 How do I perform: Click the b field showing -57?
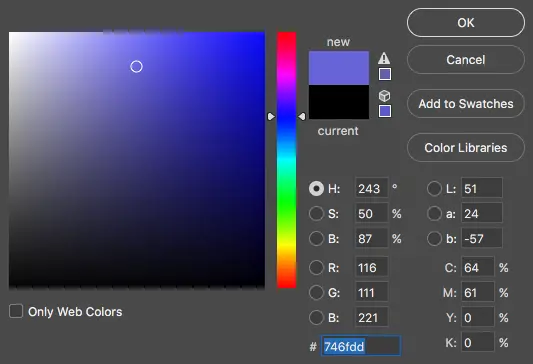click(x=481, y=238)
